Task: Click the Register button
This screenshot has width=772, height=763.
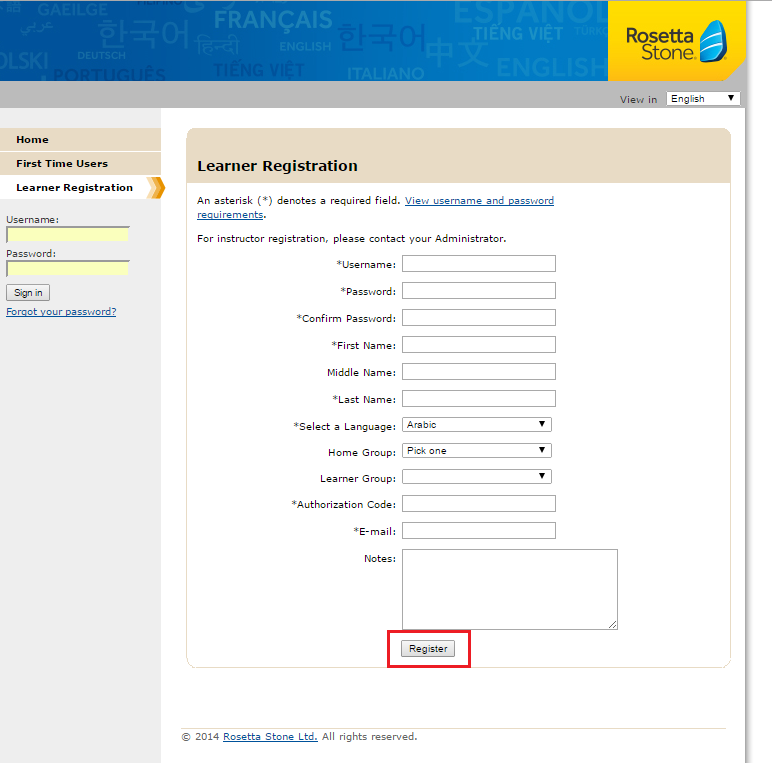Action: pyautogui.click(x=428, y=649)
